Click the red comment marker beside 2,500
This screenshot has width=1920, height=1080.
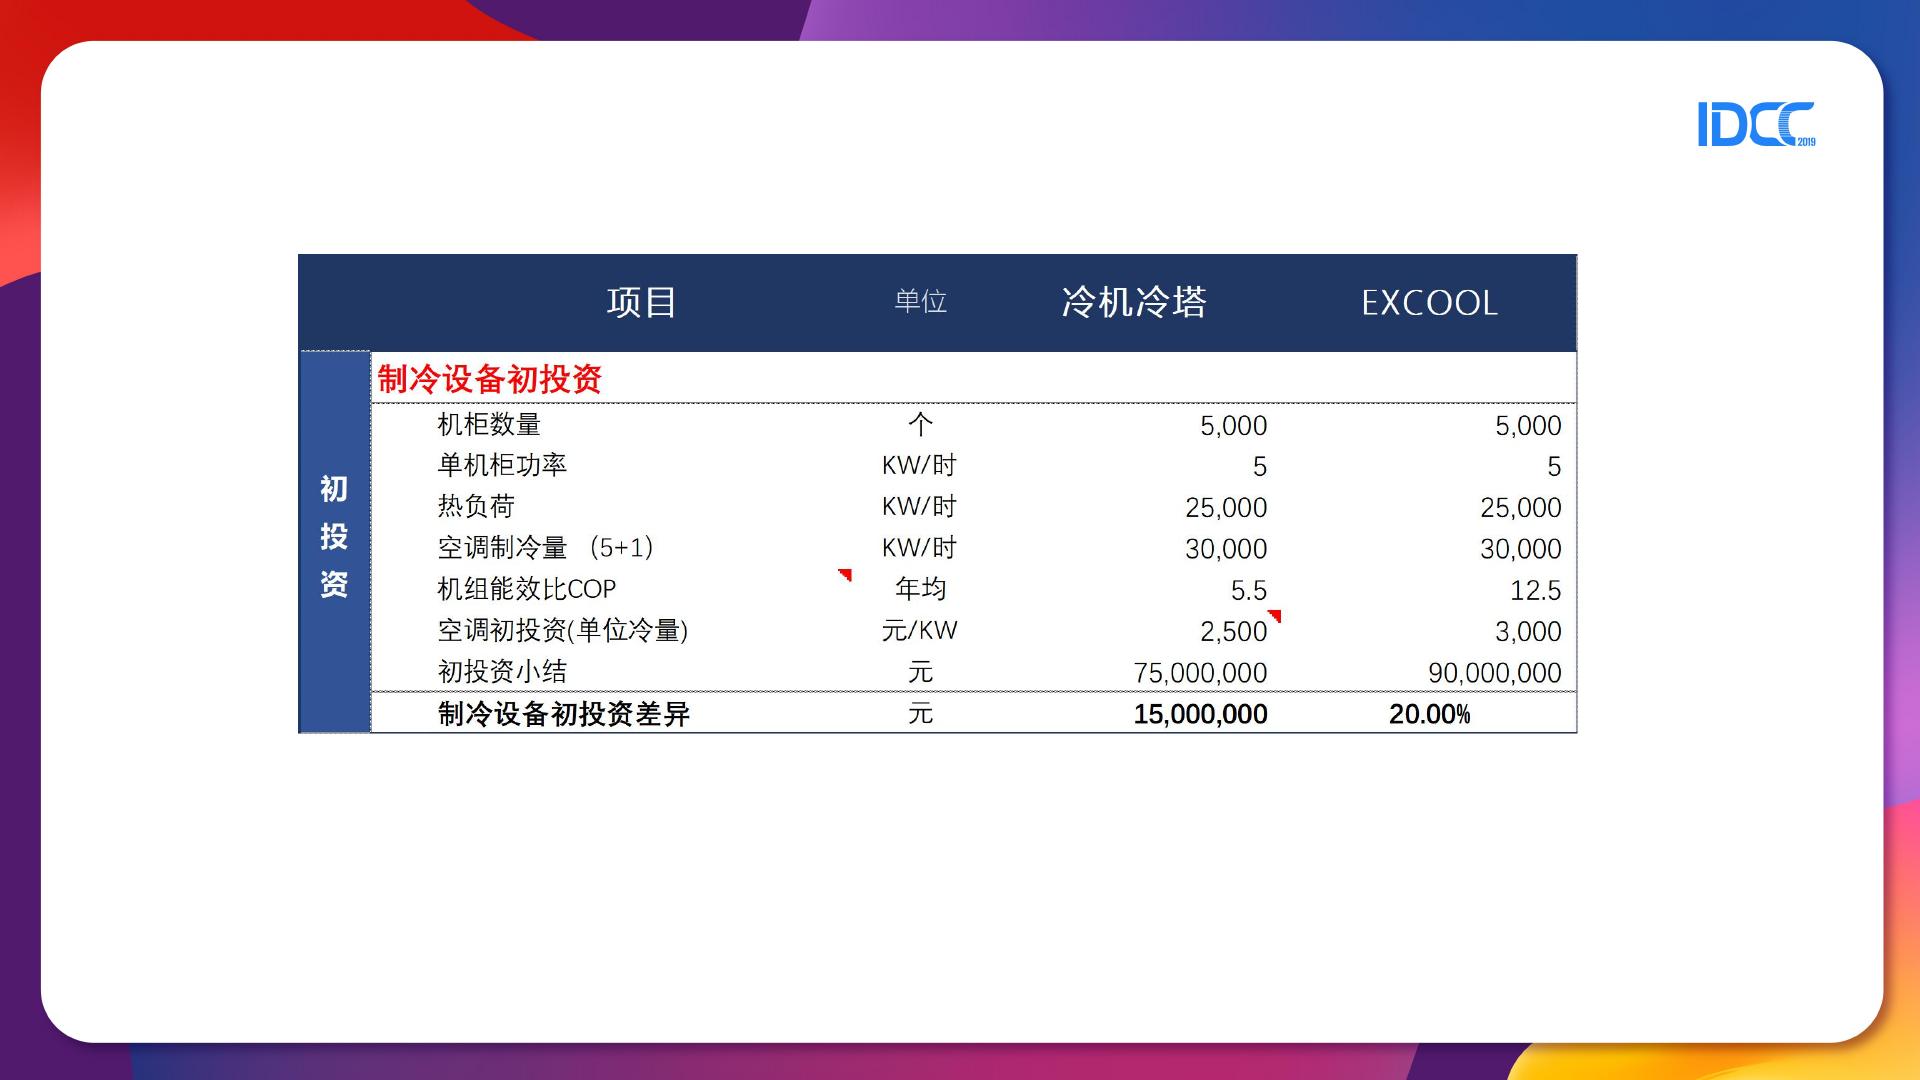point(1275,615)
